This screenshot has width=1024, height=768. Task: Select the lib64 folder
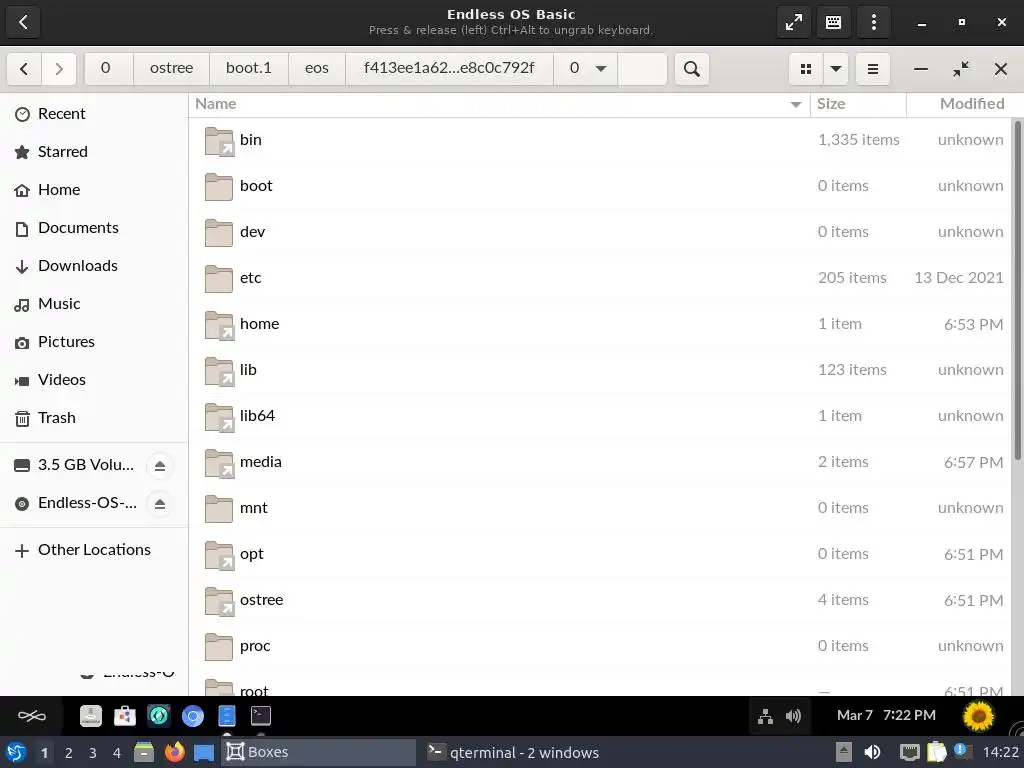600,416
